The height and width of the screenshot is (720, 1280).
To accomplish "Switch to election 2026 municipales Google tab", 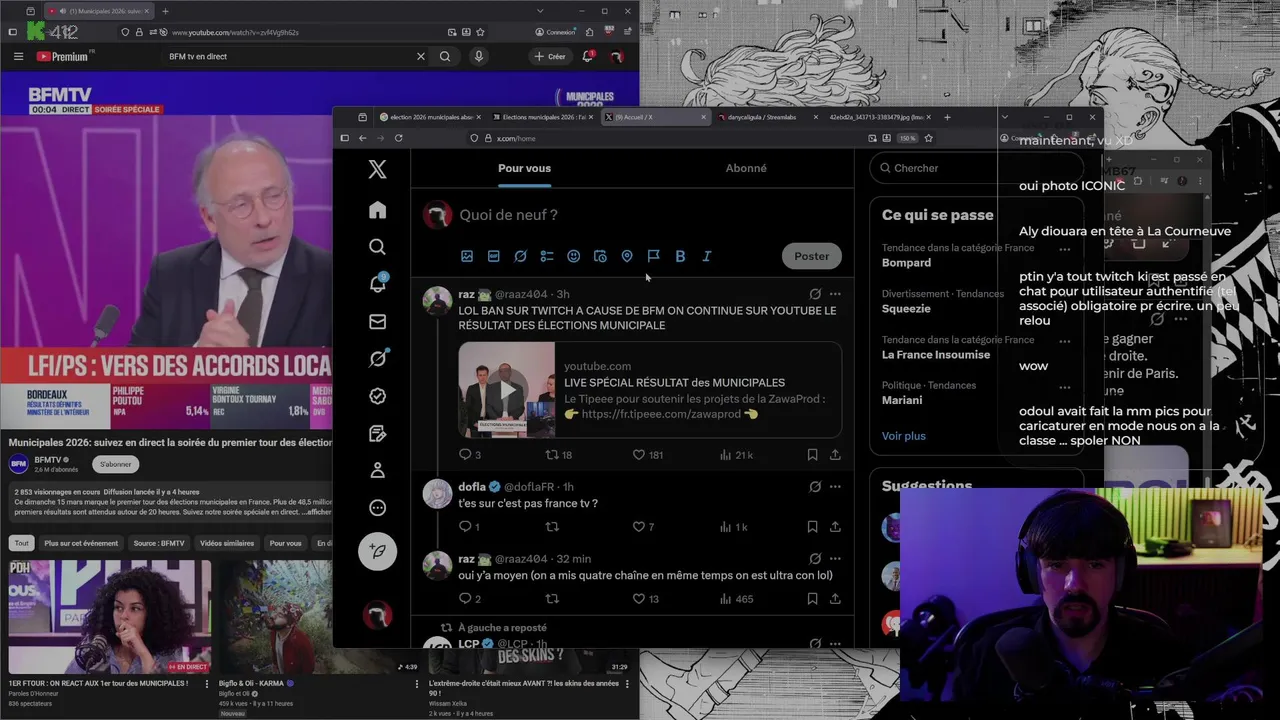I will 430,117.
